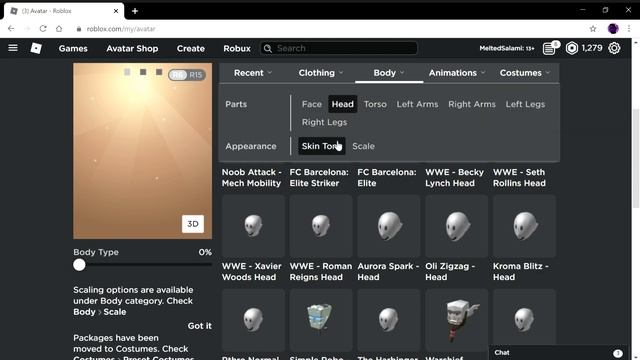The image size is (640, 360).
Task: Go to the Avatar Shop
Action: 132,48
